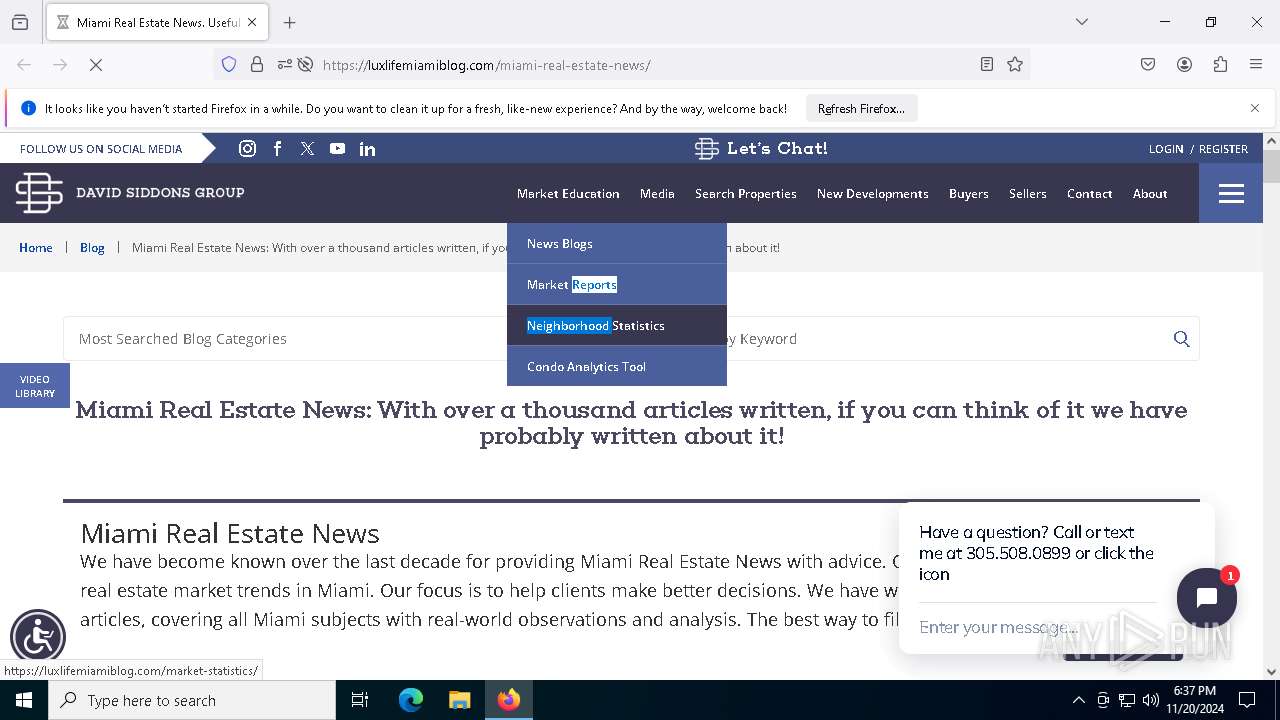The image size is (1280, 720).
Task: Open the Firefox account icon
Action: tap(1184, 65)
